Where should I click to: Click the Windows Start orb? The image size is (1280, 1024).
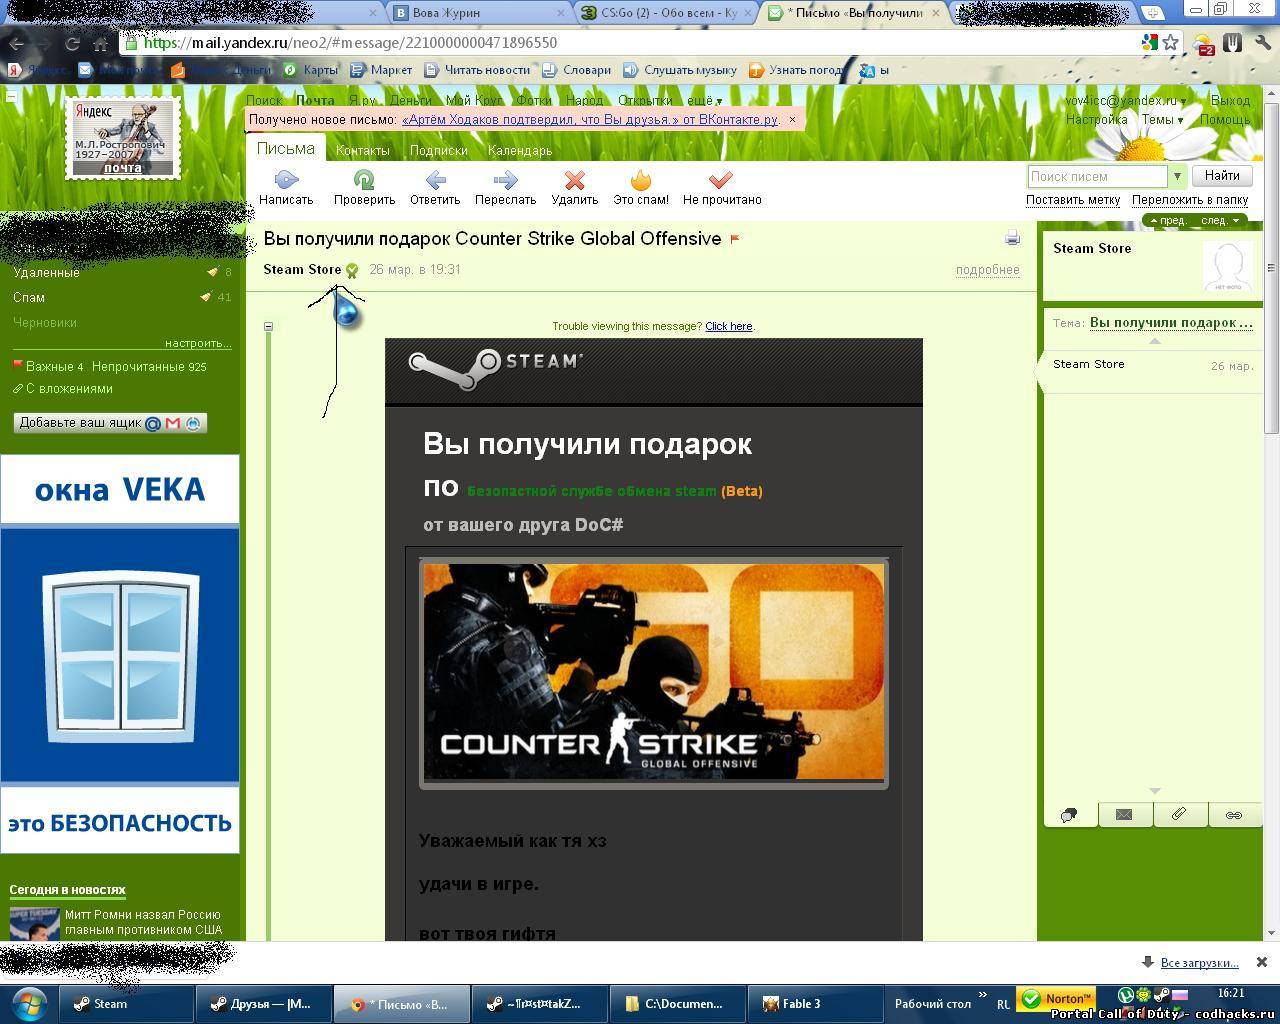point(28,1003)
